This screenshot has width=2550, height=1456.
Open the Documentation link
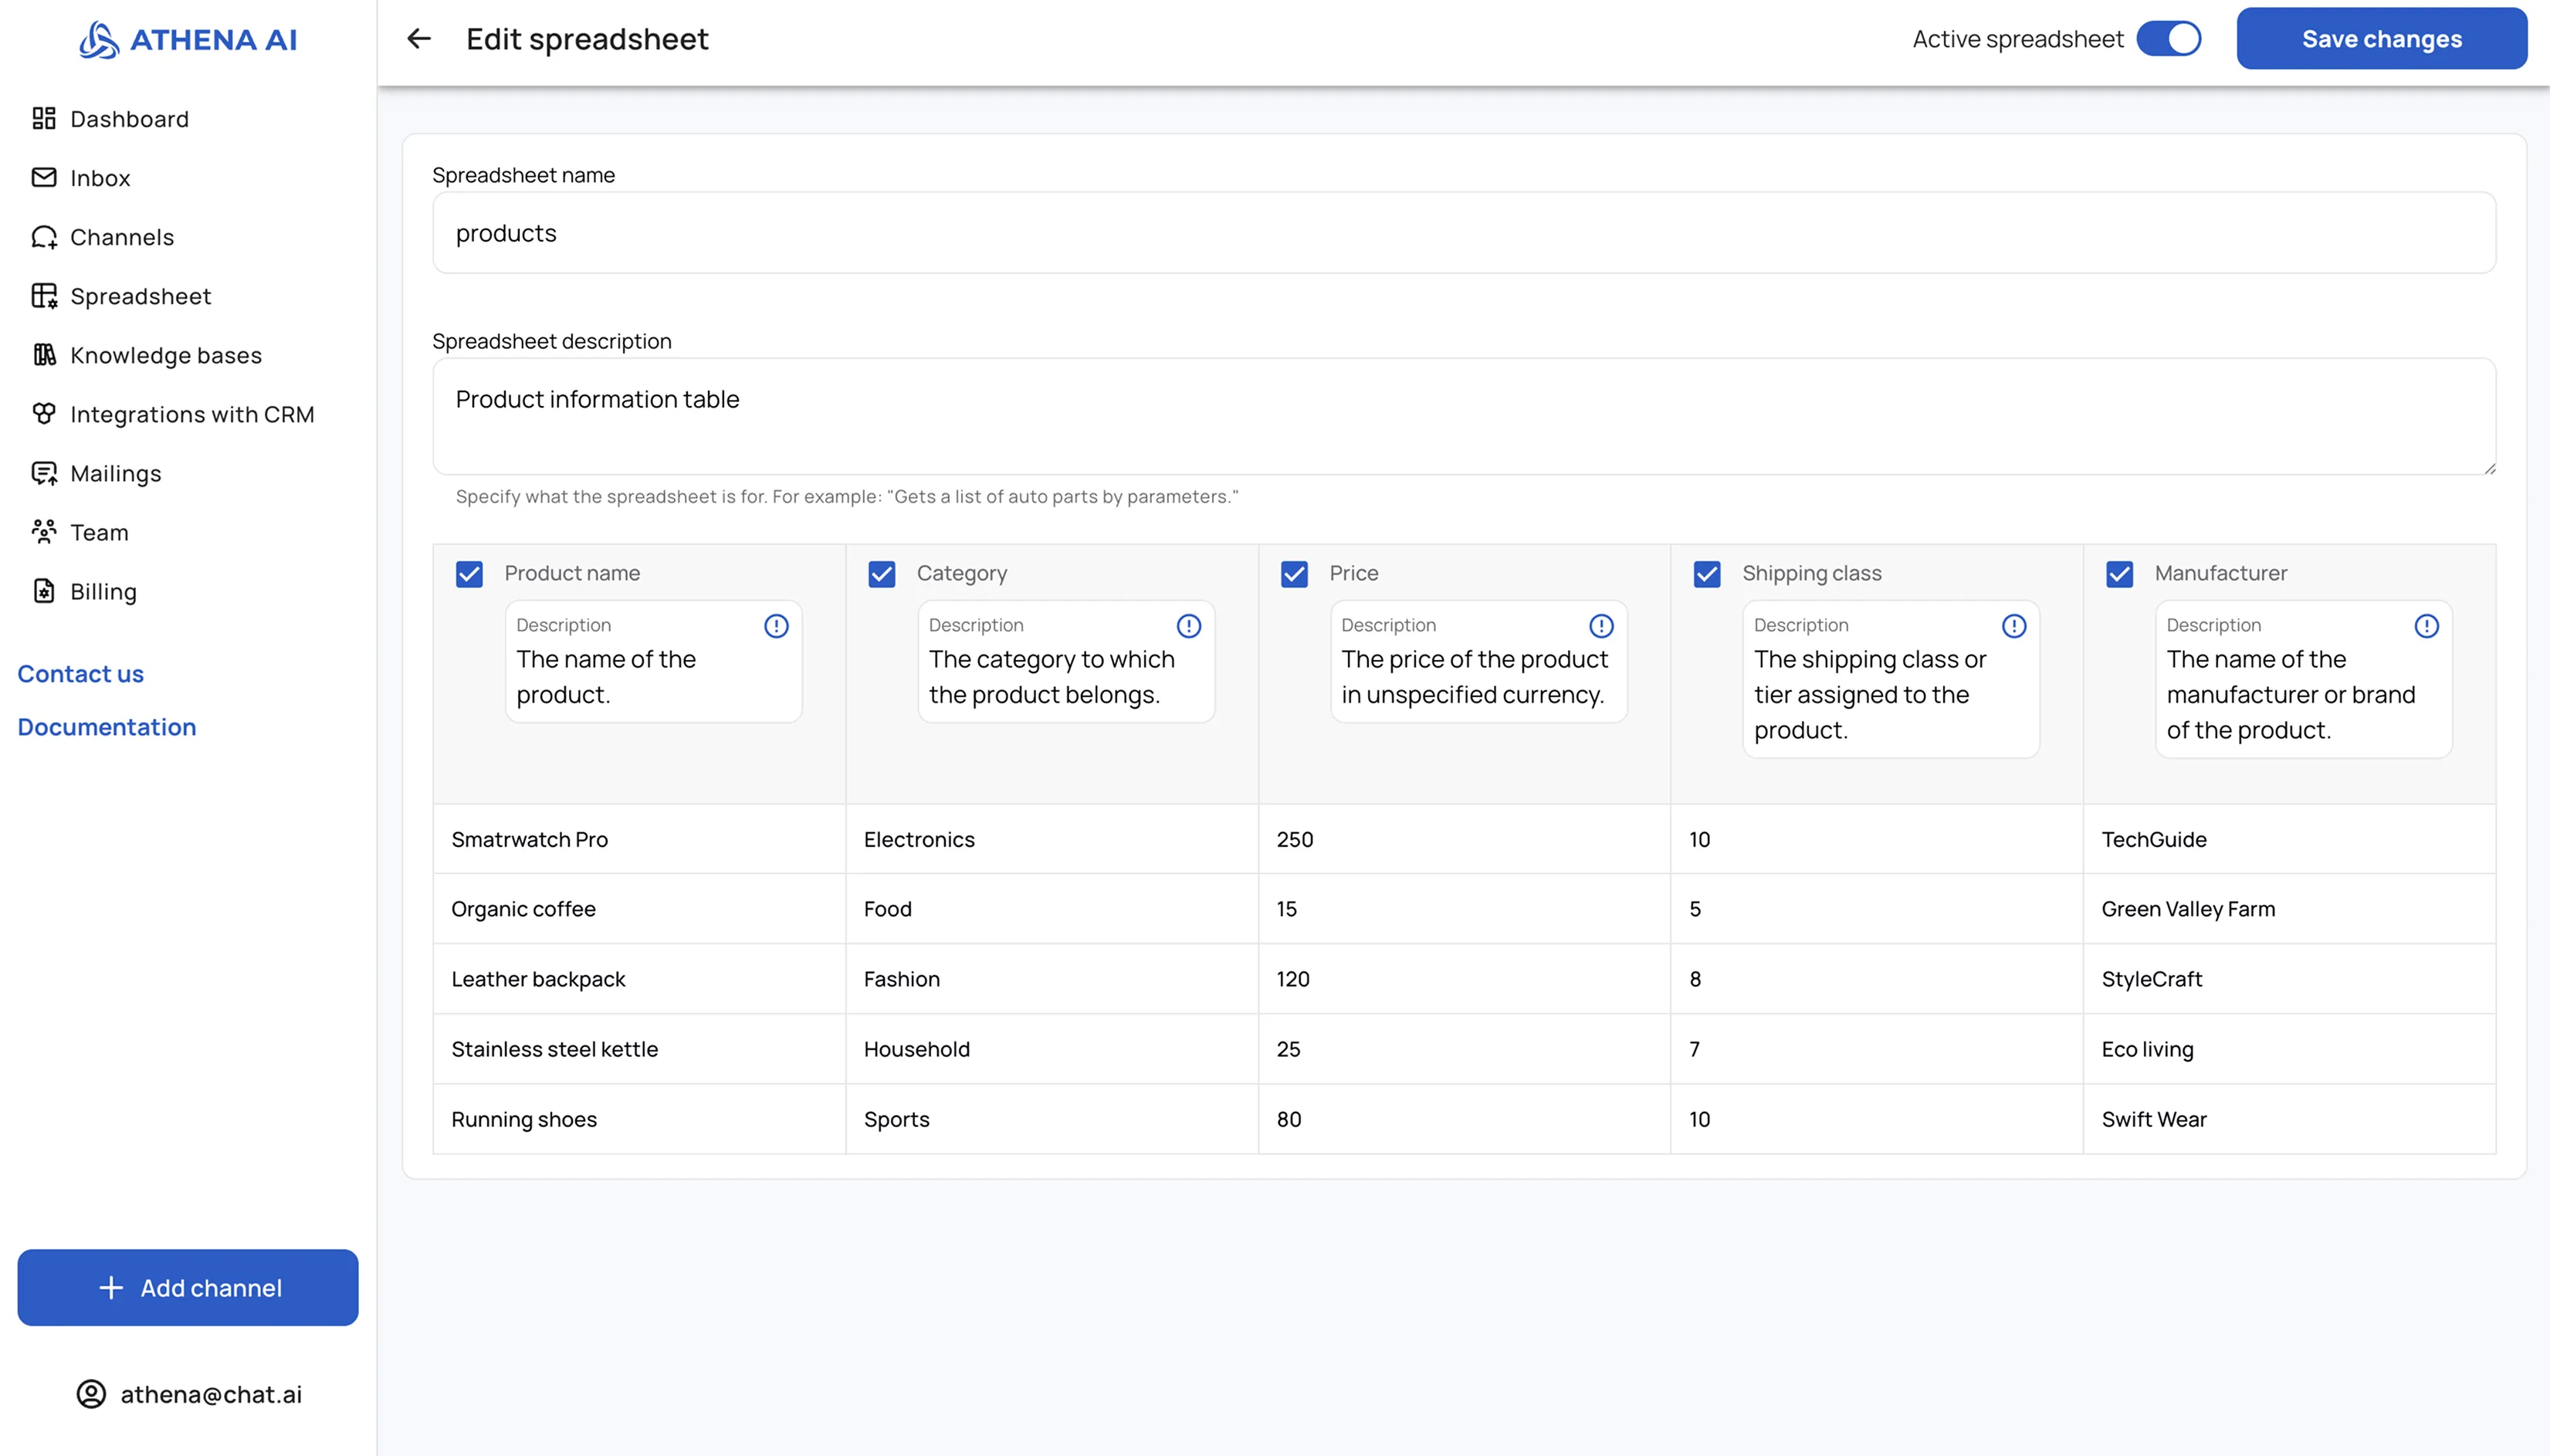[x=106, y=727]
